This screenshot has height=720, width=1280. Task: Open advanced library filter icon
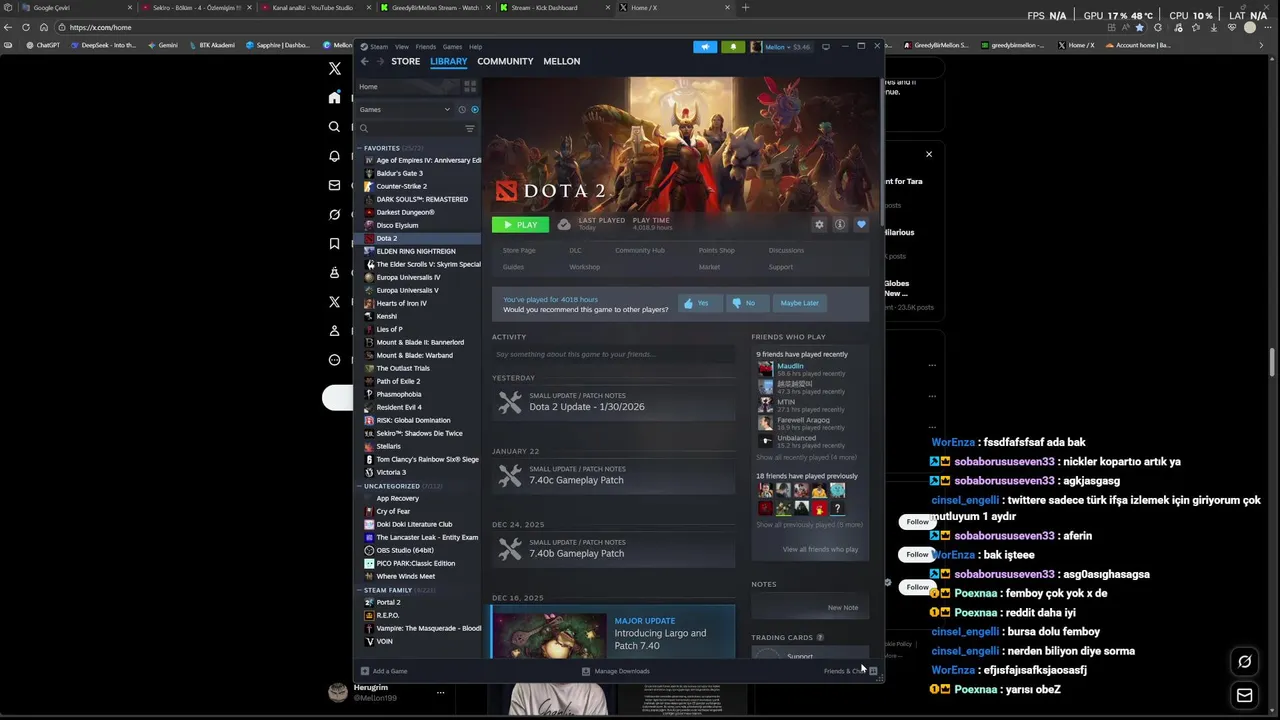(x=470, y=128)
